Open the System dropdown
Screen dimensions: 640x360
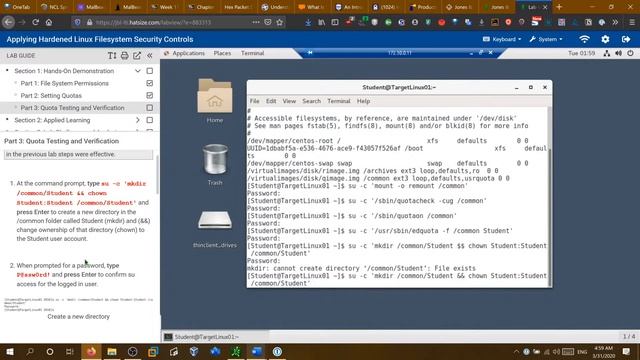pos(546,39)
